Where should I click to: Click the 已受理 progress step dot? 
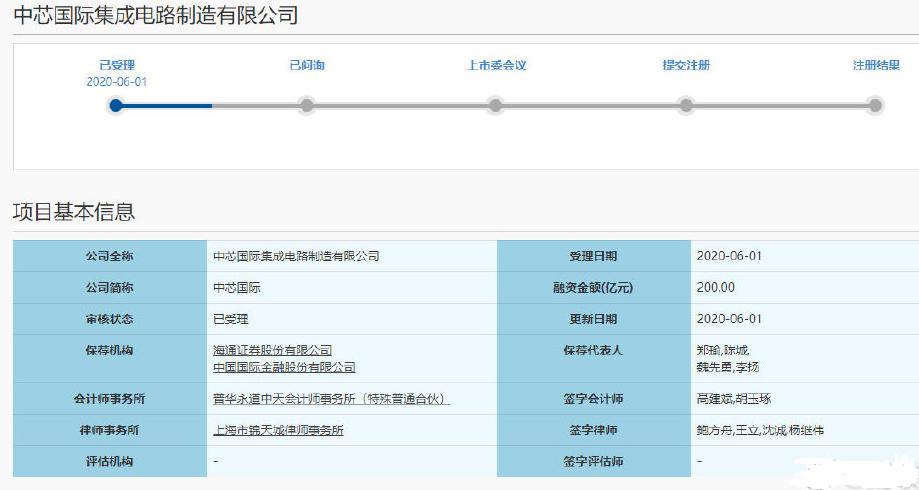tap(116, 106)
